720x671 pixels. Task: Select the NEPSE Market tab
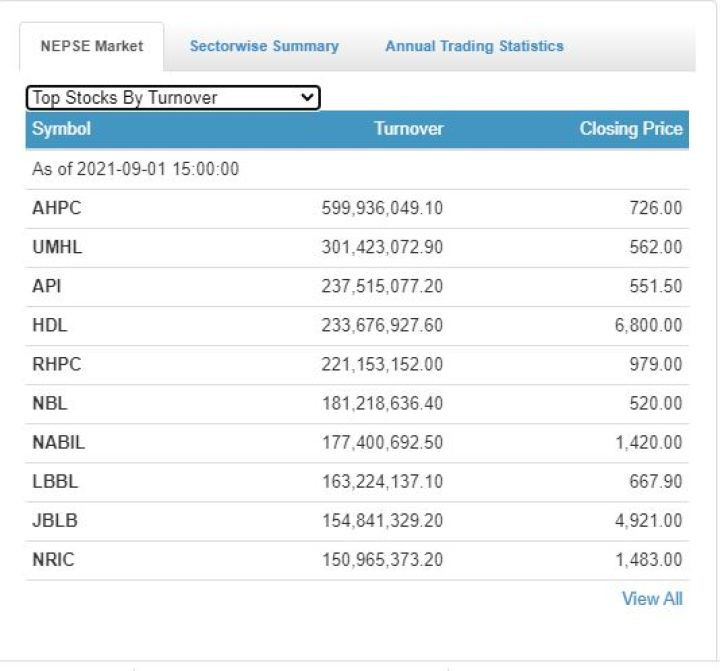pos(92,46)
